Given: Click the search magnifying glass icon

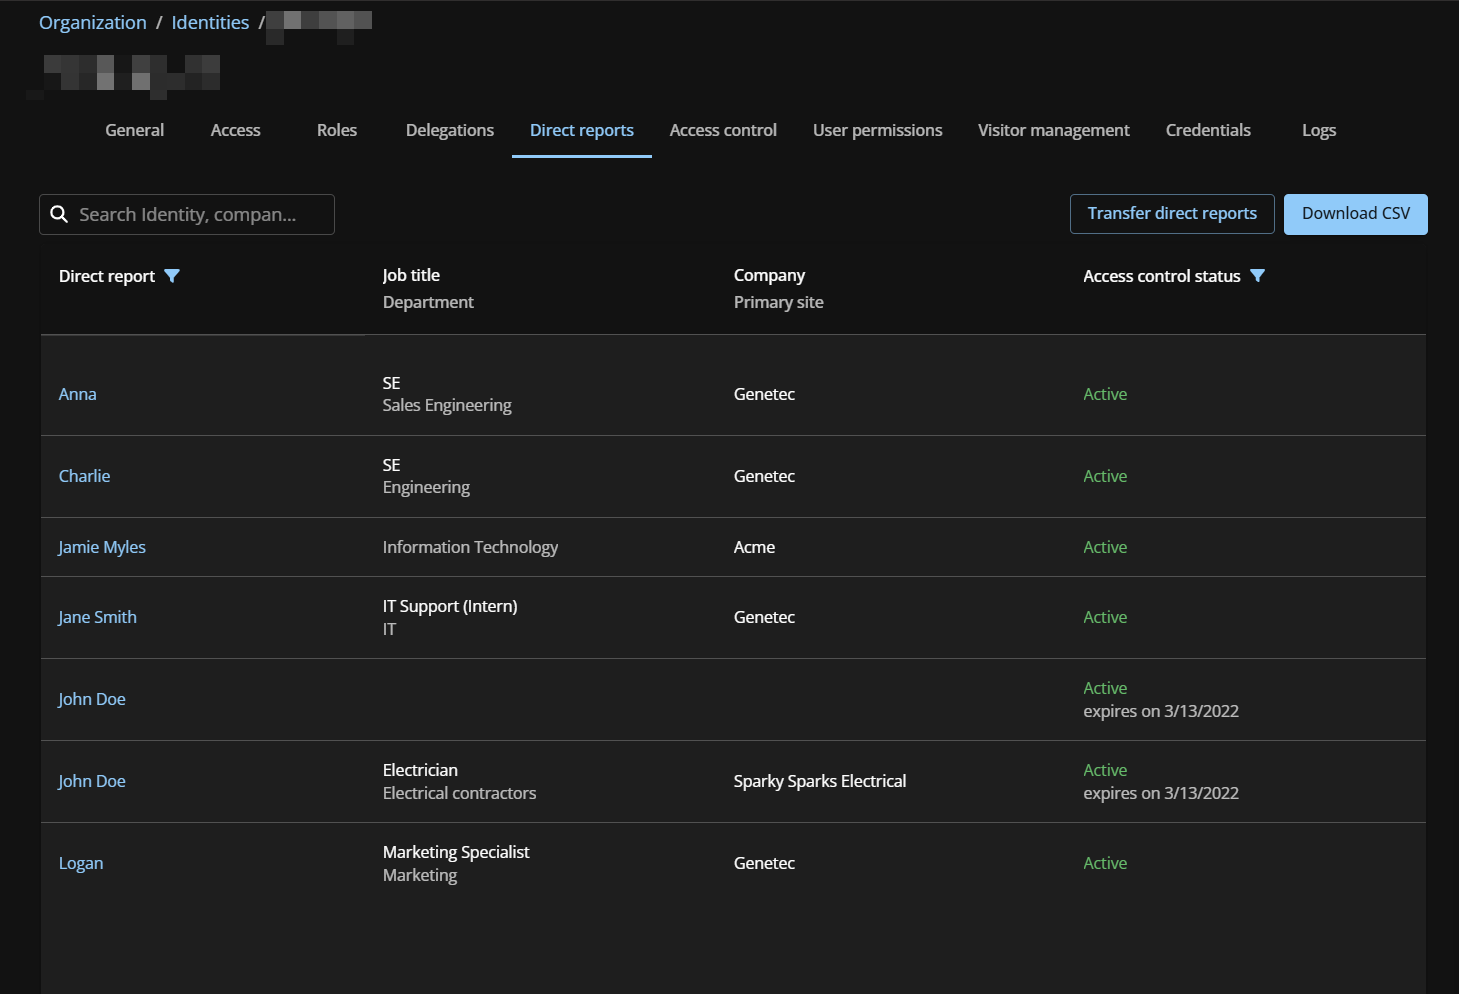Looking at the screenshot, I should point(59,214).
